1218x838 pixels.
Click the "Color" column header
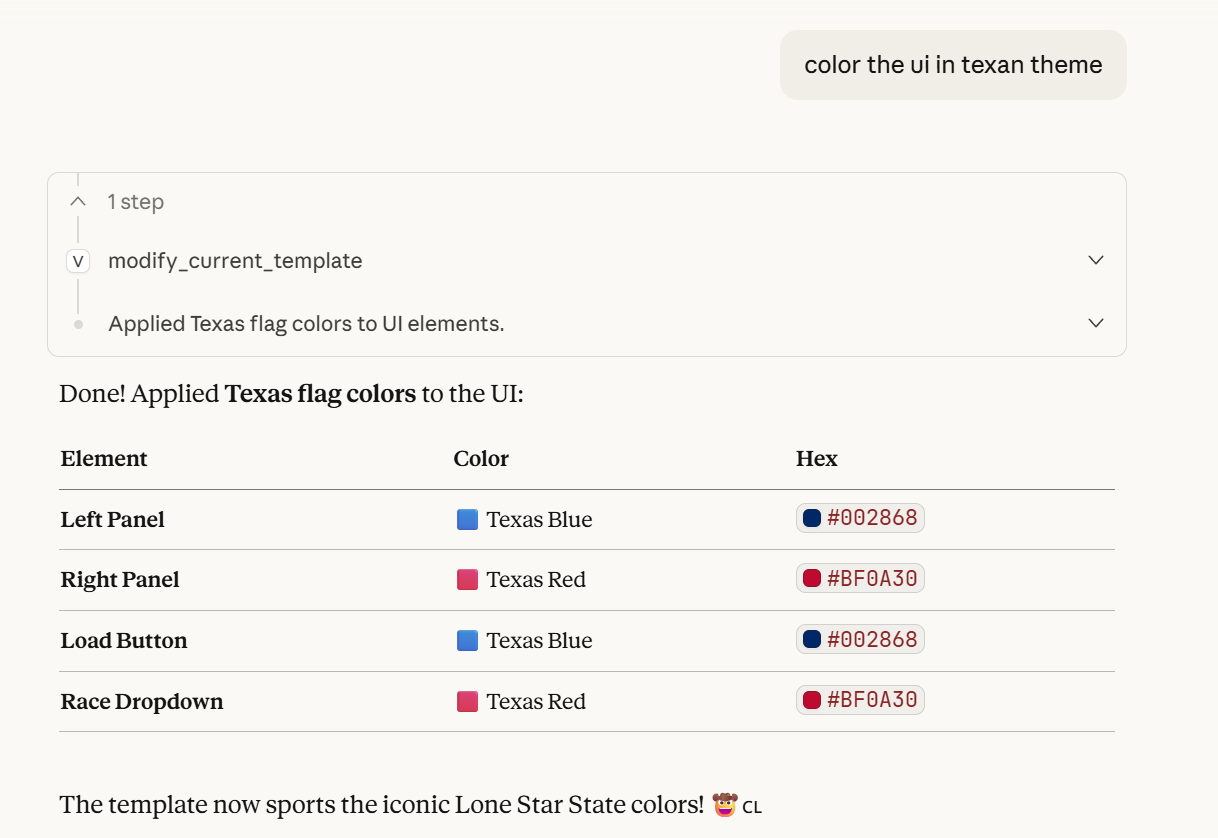pyautogui.click(x=481, y=459)
